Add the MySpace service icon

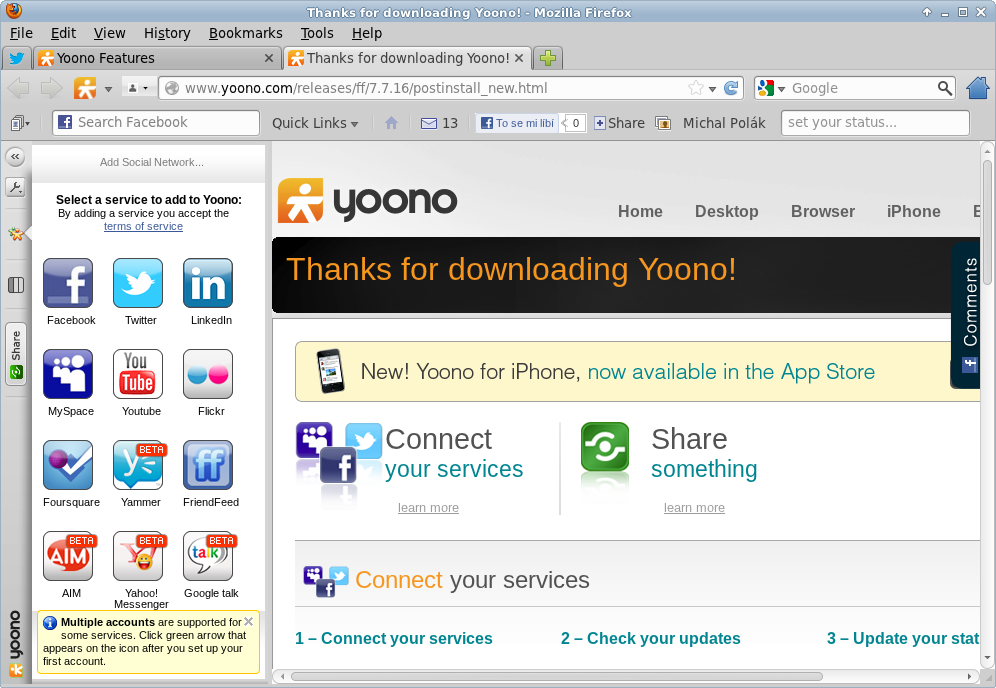click(68, 374)
